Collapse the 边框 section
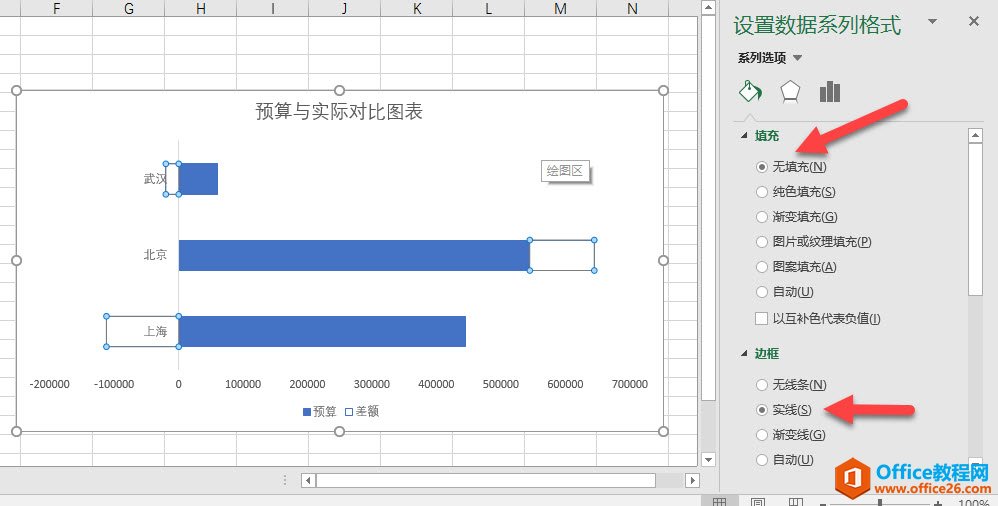Viewport: 998px width, 506px height. tap(743, 354)
